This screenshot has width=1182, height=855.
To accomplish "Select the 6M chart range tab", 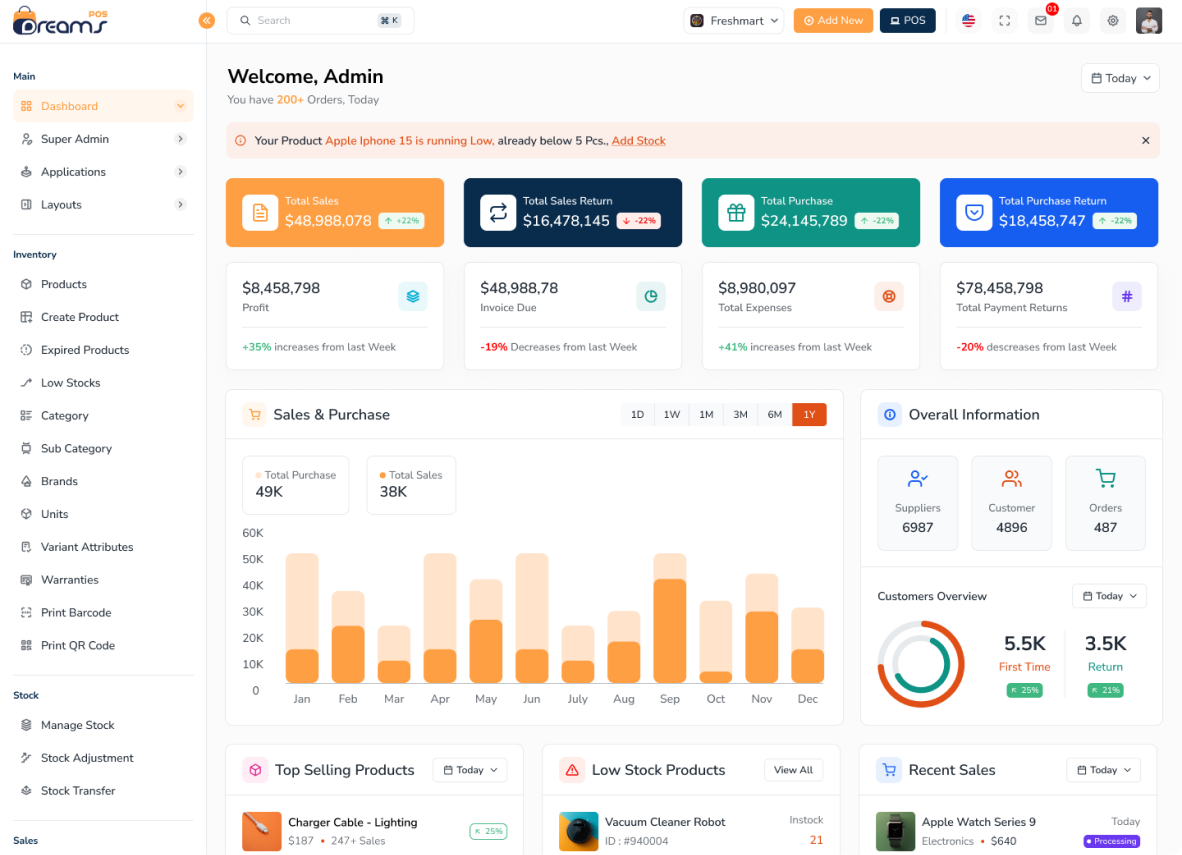I will [x=775, y=415].
